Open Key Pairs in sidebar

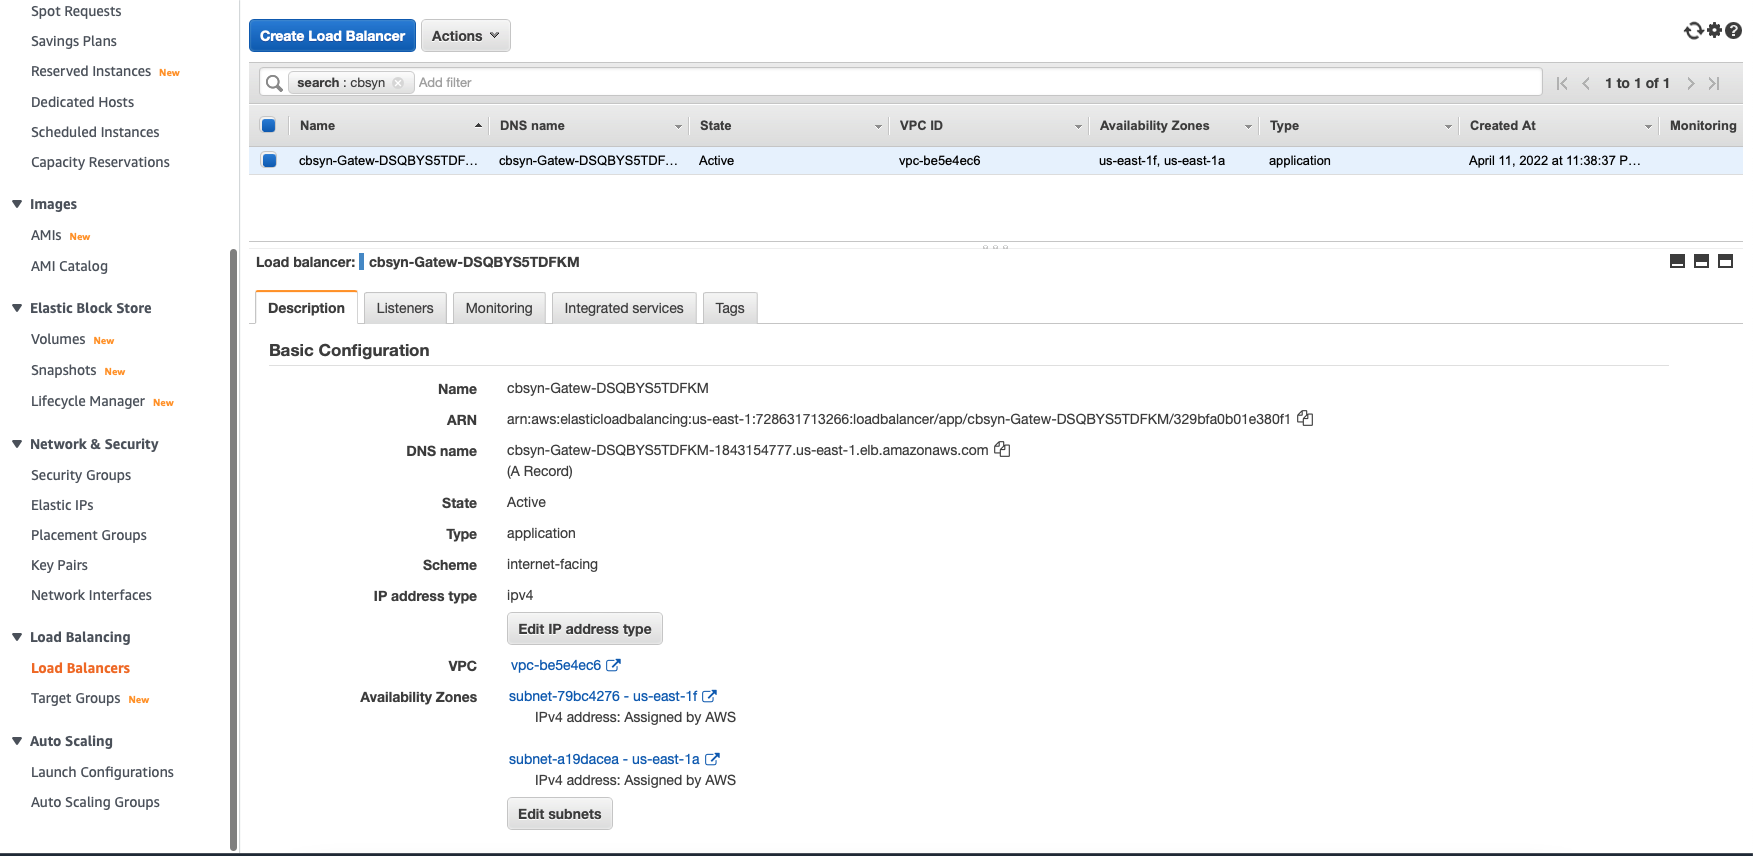59,565
